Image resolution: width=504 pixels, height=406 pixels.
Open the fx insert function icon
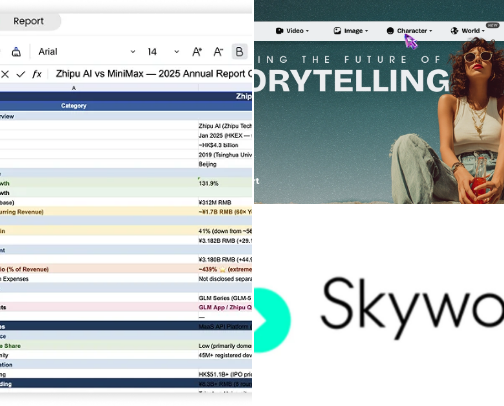pyautogui.click(x=37, y=74)
